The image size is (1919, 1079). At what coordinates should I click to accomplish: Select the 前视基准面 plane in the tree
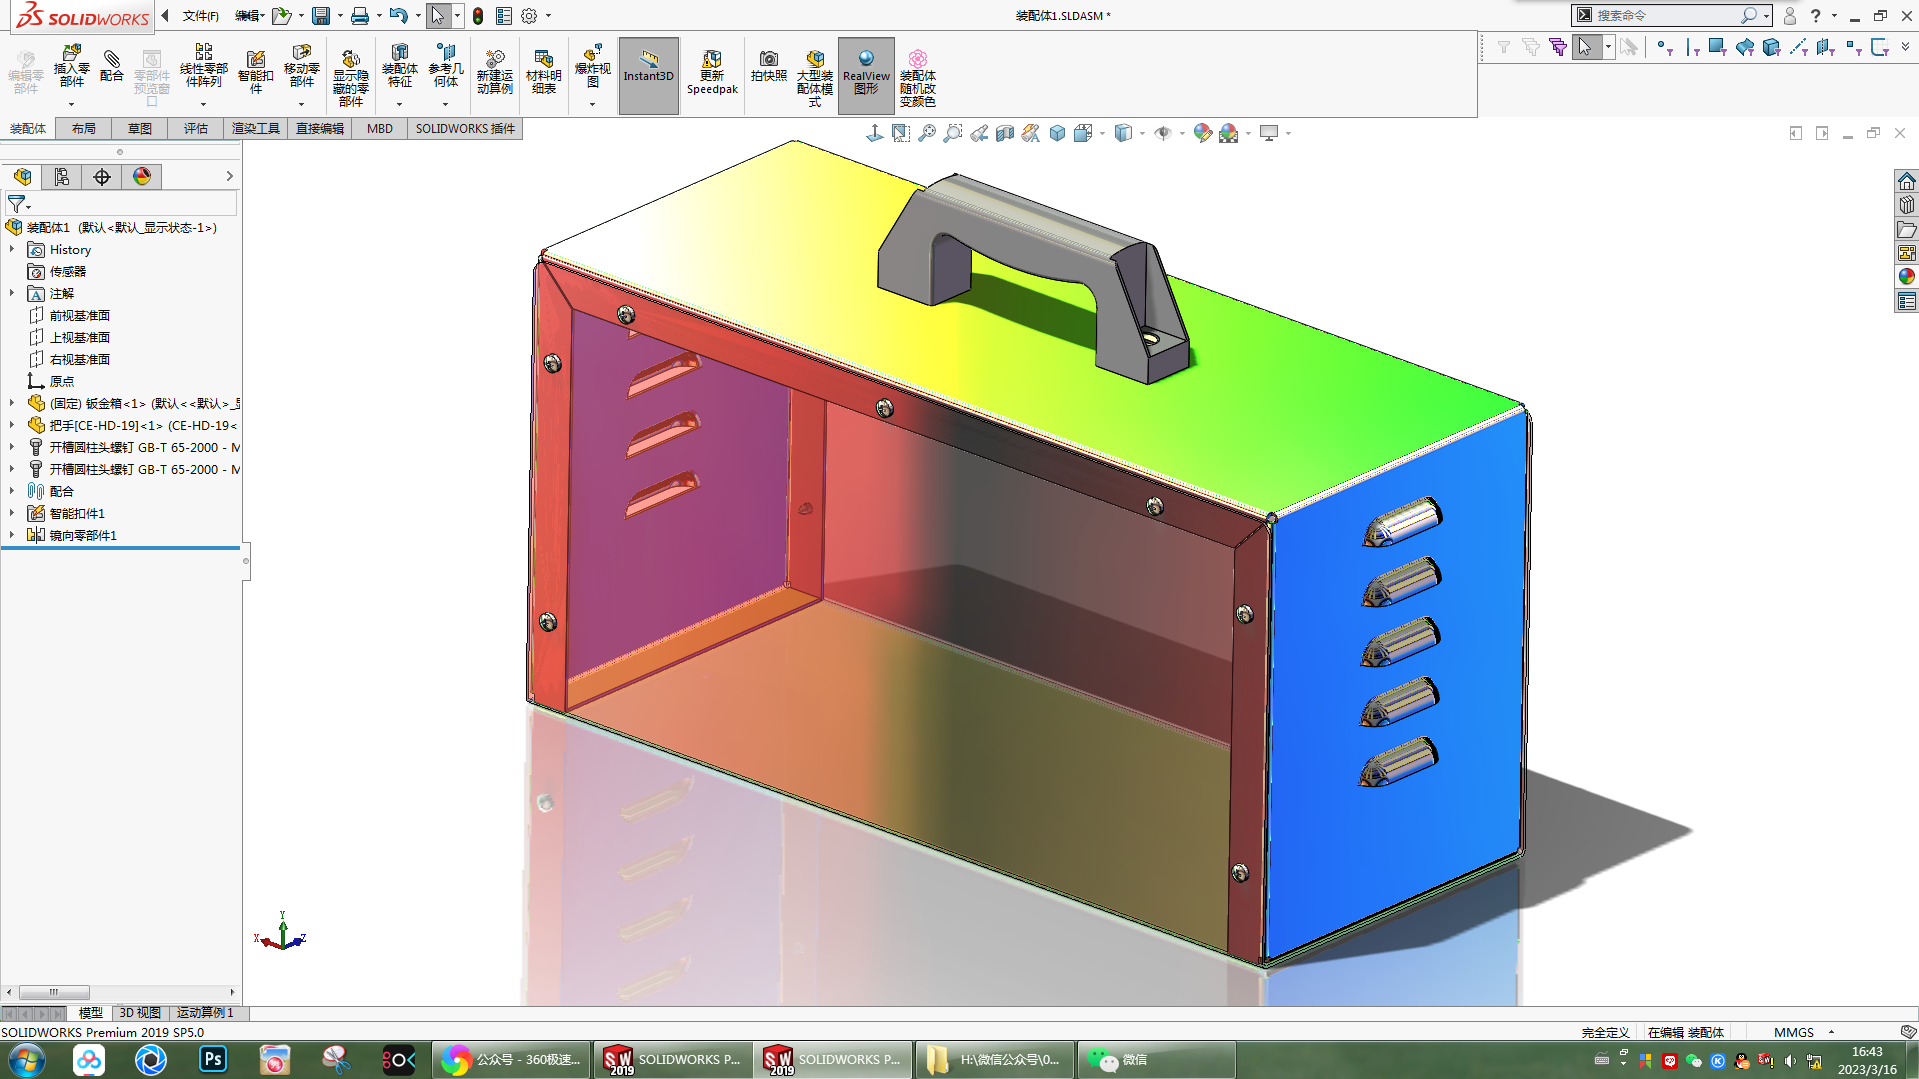(x=70, y=315)
